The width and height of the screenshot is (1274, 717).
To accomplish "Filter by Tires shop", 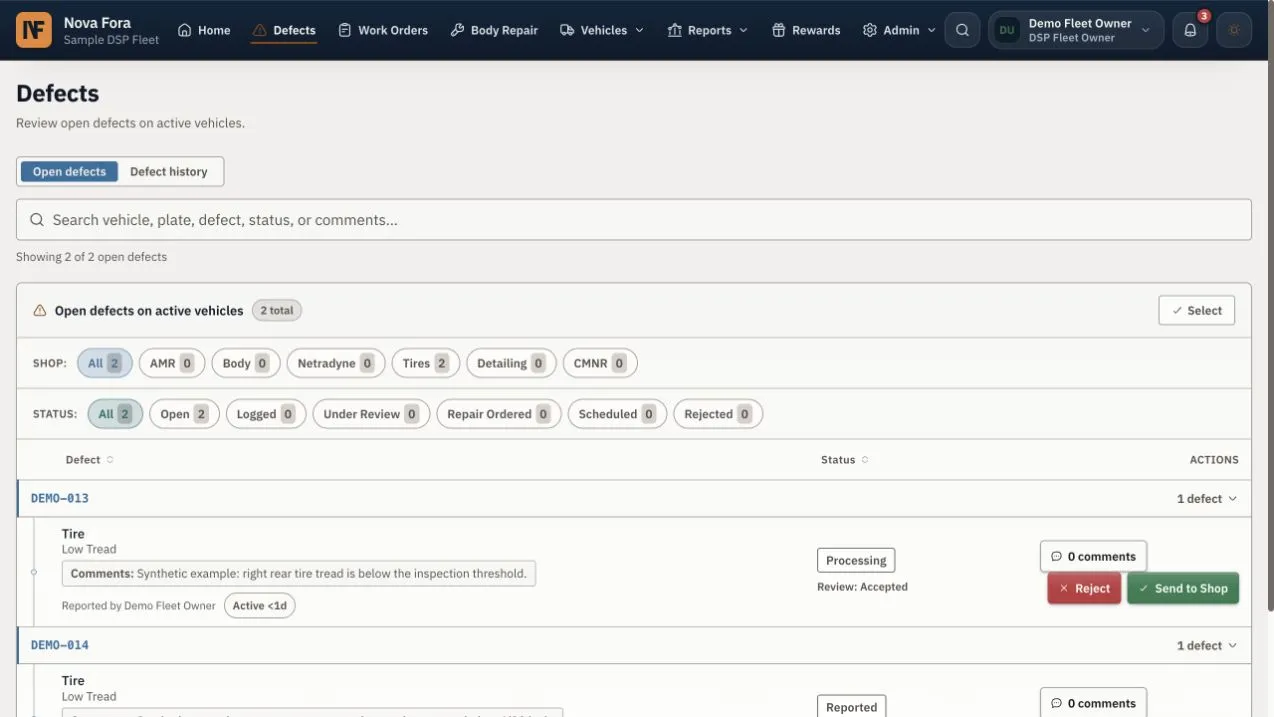I will [x=426, y=363].
